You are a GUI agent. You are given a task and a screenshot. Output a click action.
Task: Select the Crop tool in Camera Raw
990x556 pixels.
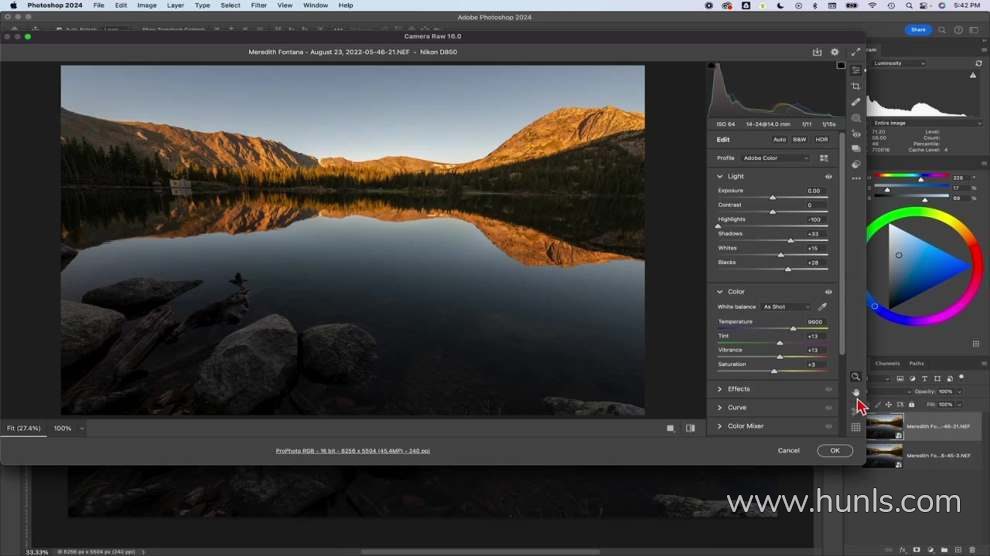(x=856, y=86)
